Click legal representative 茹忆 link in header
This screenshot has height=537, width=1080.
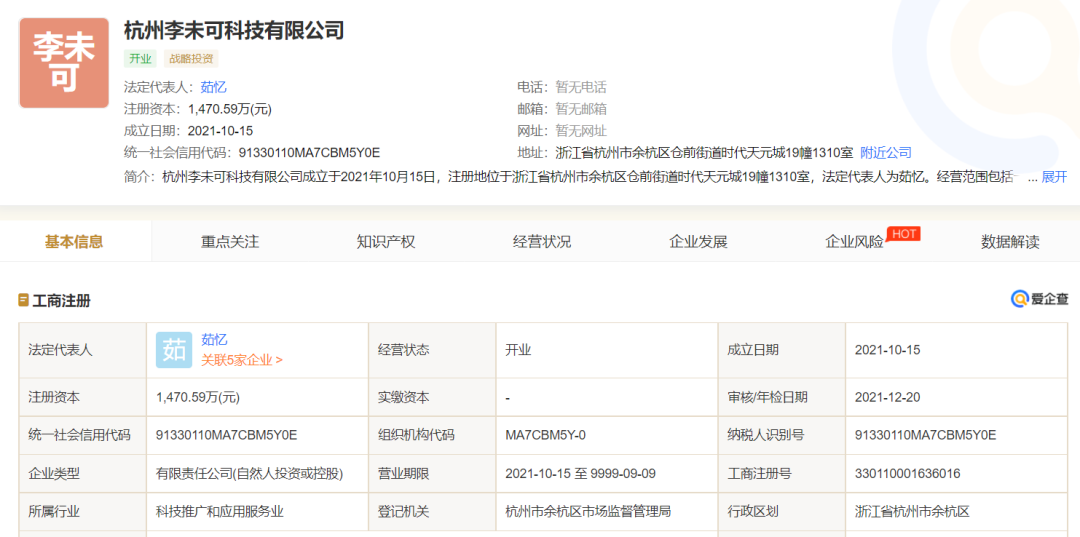[214, 87]
